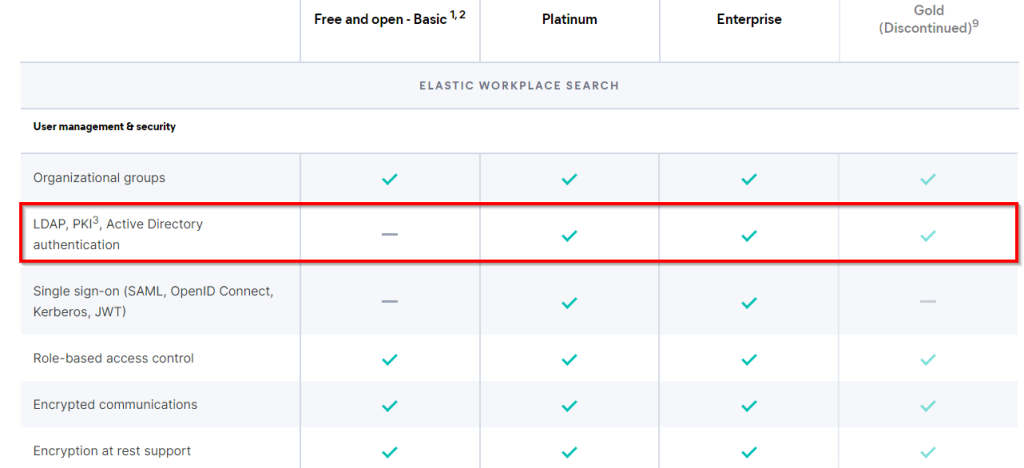The image size is (1024, 468).
Task: Click Role-based access control checkmark under Basic
Action: (390, 359)
